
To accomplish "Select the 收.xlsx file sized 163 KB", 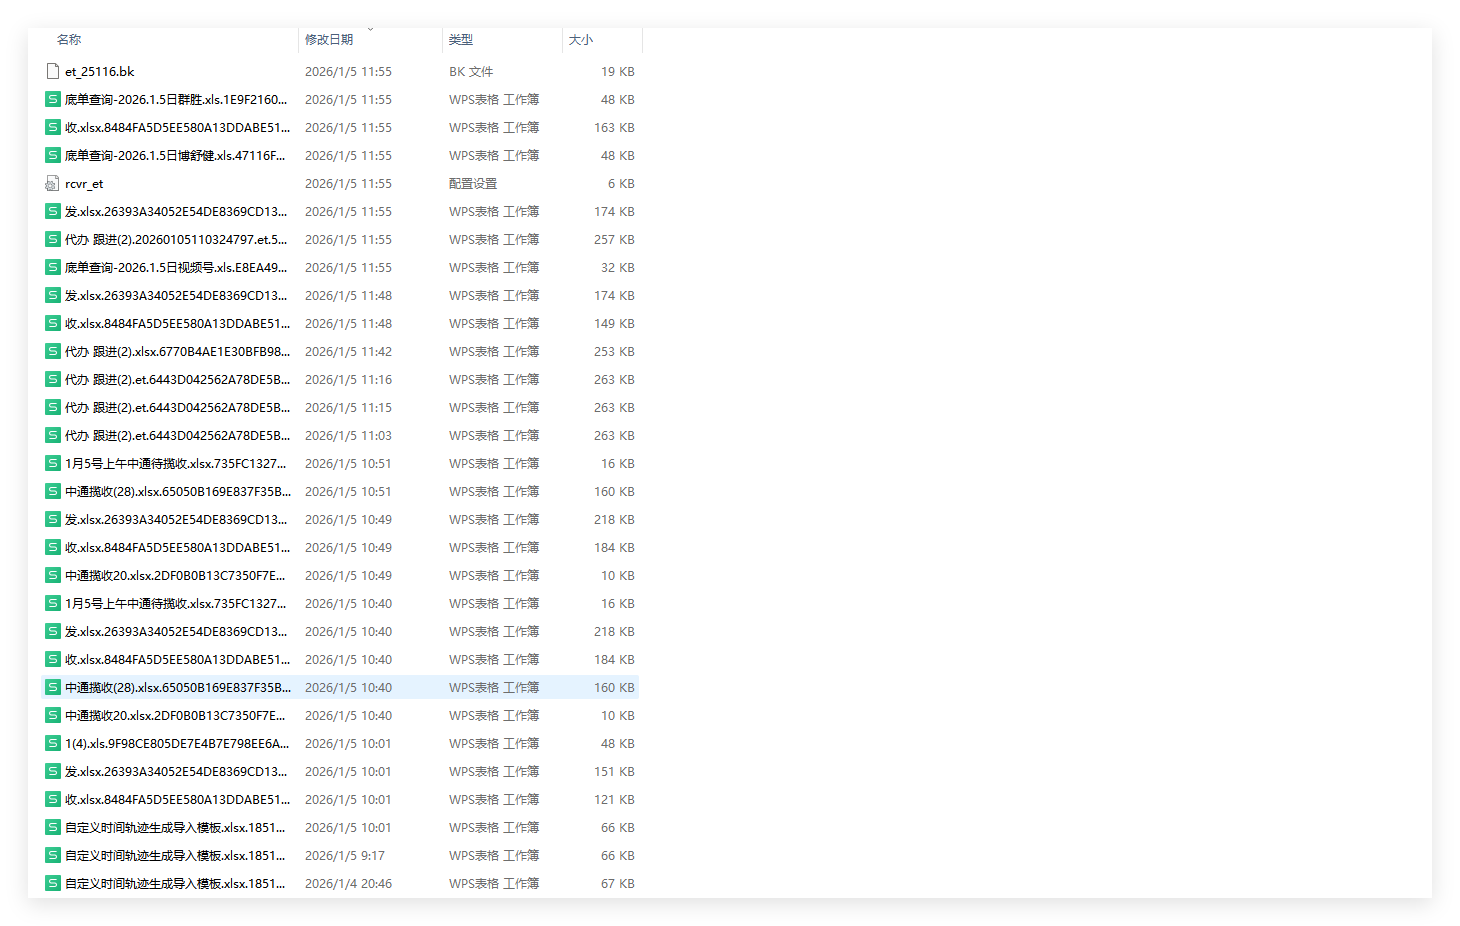I will pyautogui.click(x=177, y=128).
